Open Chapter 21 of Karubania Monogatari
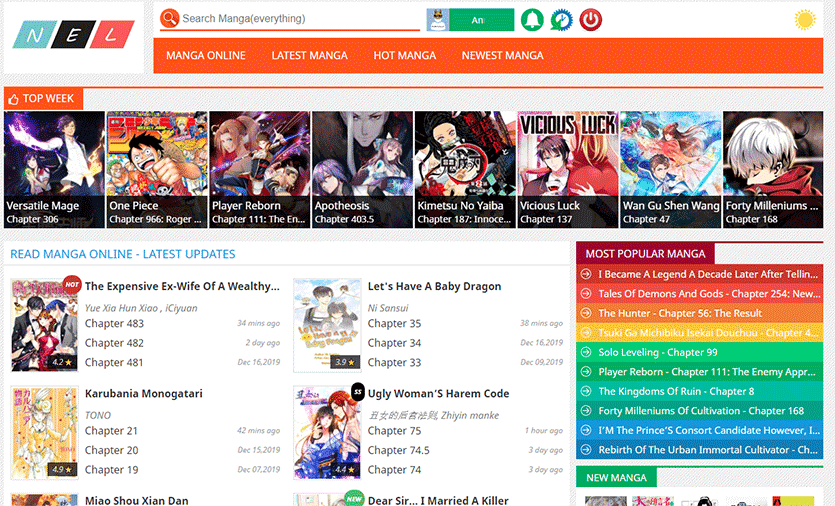 click(x=111, y=430)
